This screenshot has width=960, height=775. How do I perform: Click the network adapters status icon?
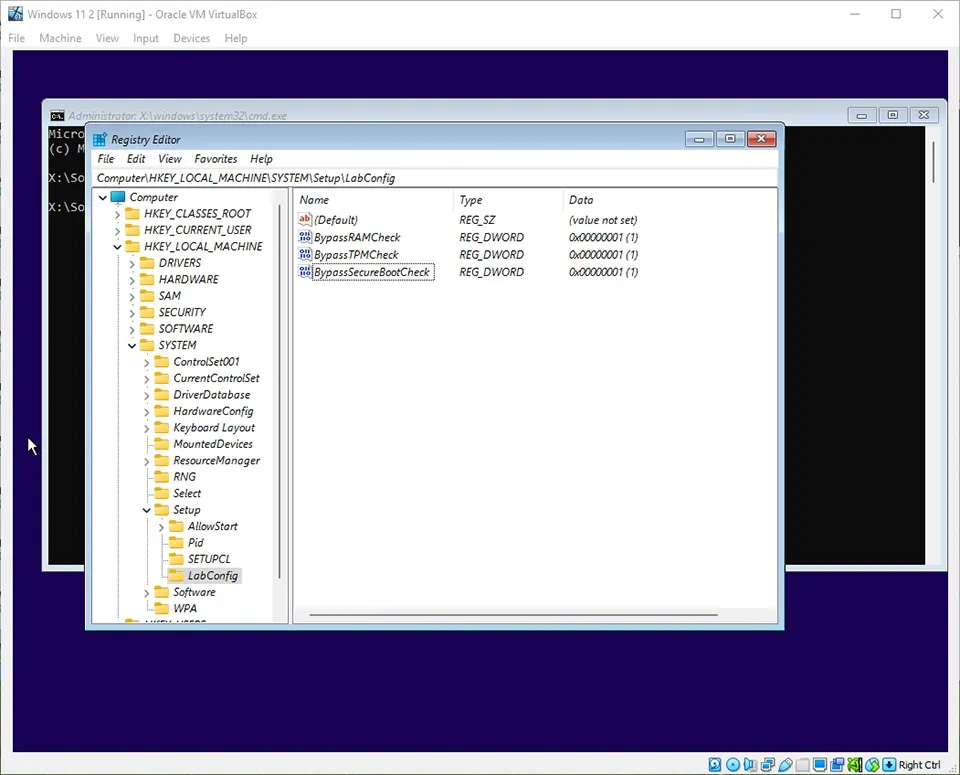768,765
